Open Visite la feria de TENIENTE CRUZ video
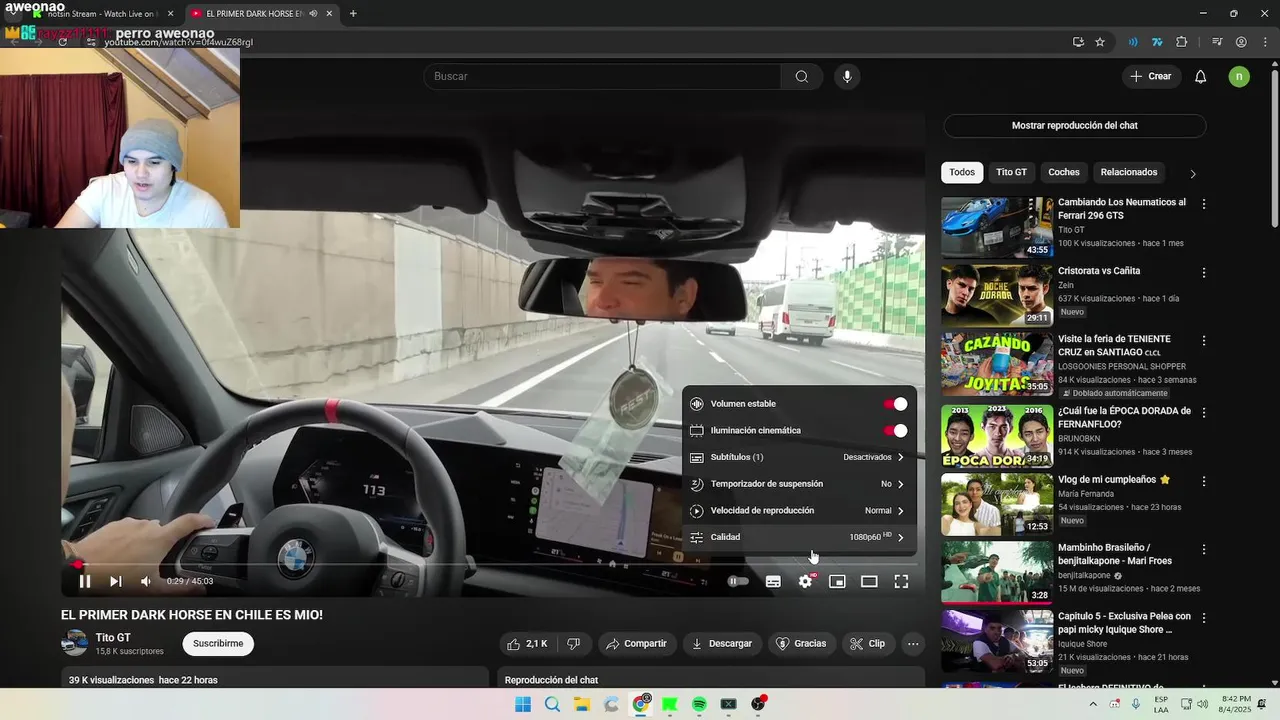 tap(997, 365)
